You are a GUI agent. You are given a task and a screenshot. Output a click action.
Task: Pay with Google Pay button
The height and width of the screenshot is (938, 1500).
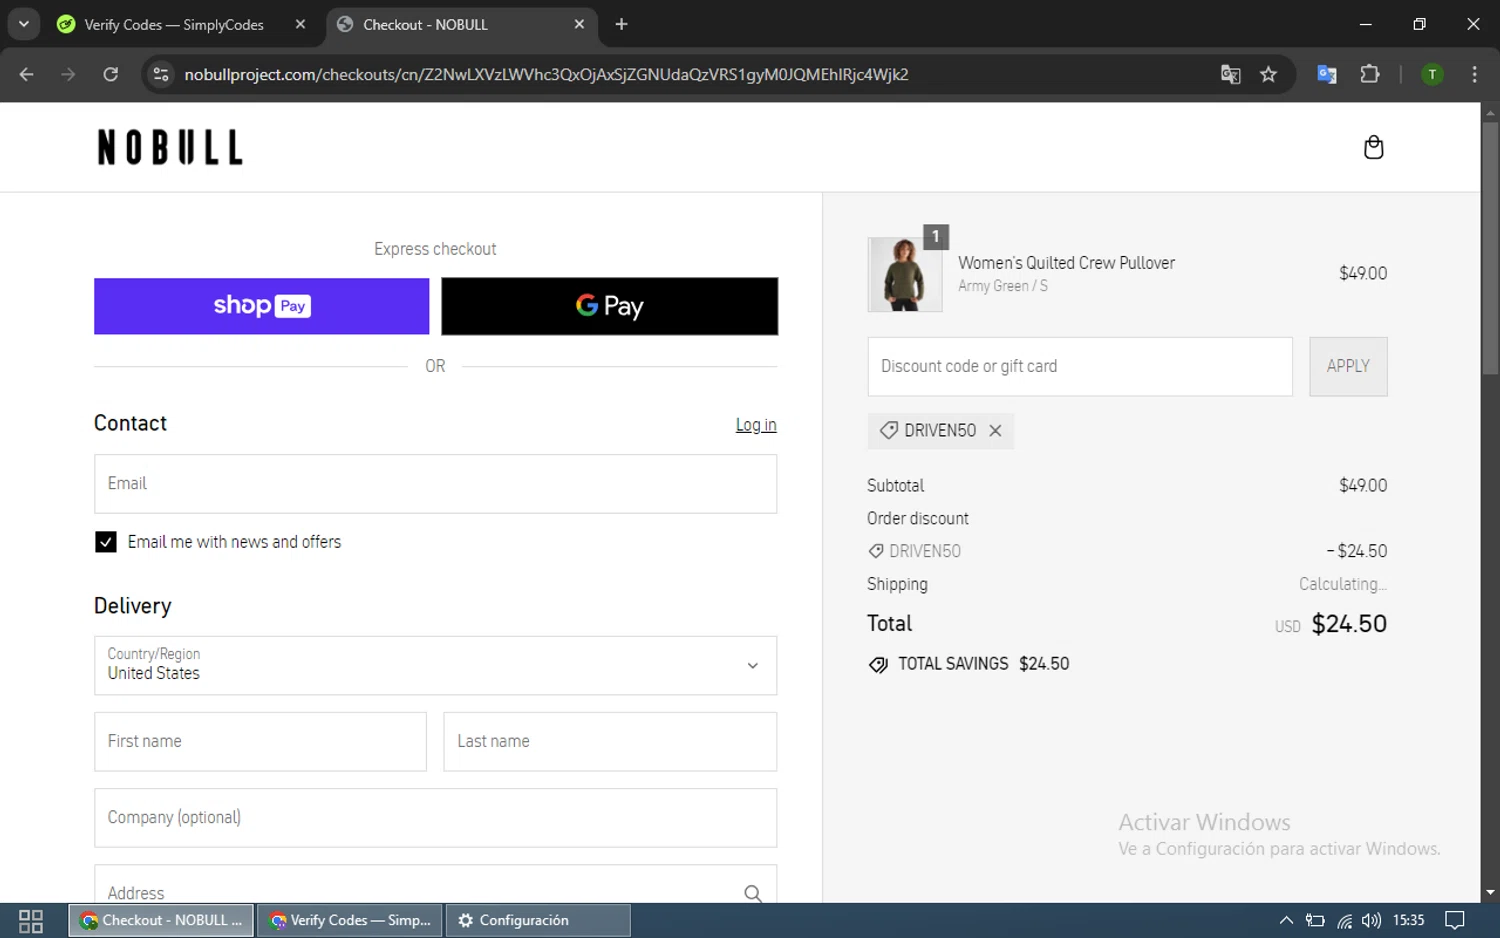[609, 306]
